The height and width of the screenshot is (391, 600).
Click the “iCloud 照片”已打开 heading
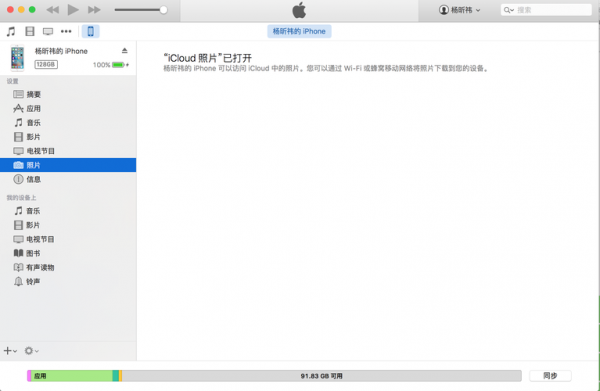tap(207, 58)
